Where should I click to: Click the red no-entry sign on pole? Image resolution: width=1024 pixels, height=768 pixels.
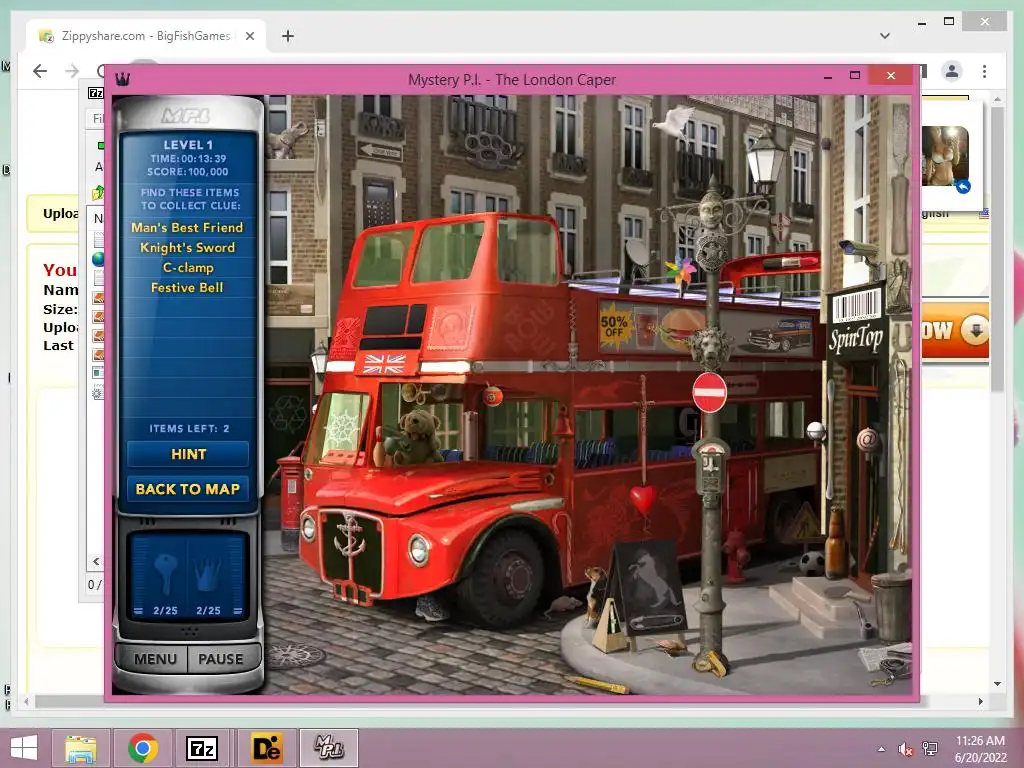[709, 392]
